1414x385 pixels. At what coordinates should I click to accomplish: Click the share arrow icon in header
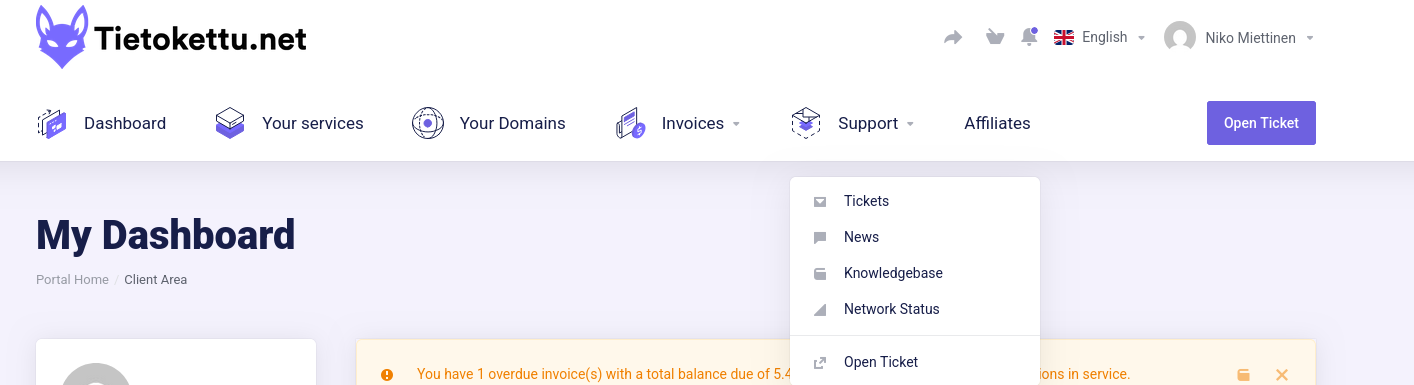pos(953,38)
